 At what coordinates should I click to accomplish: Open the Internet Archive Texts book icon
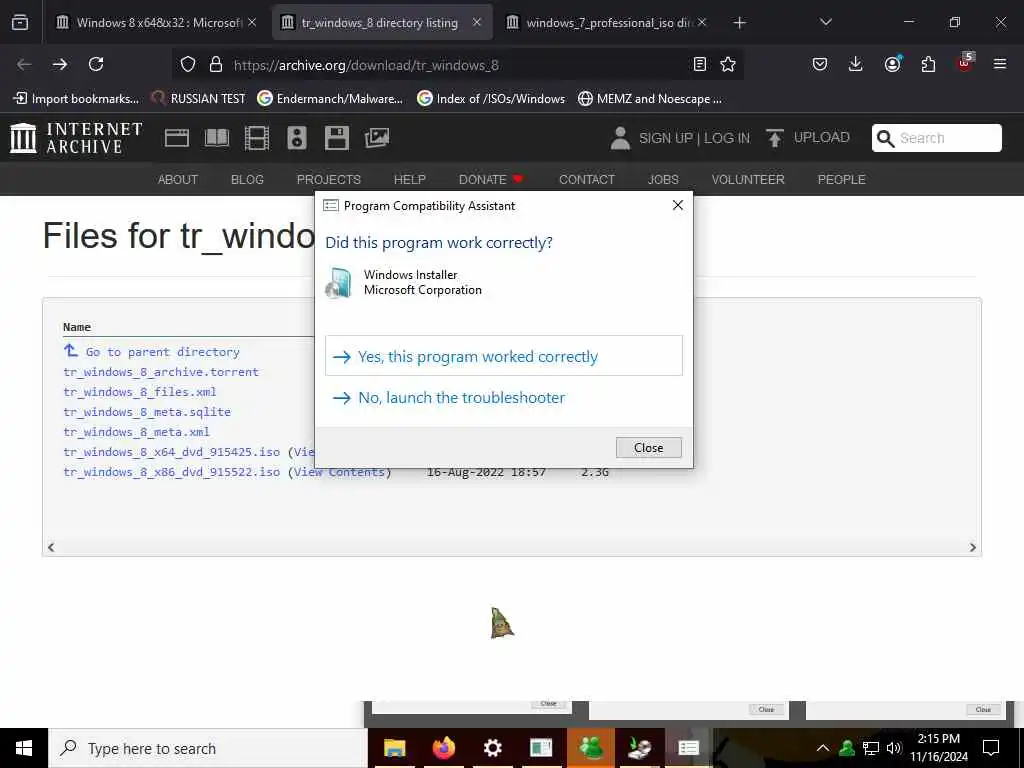point(217,138)
